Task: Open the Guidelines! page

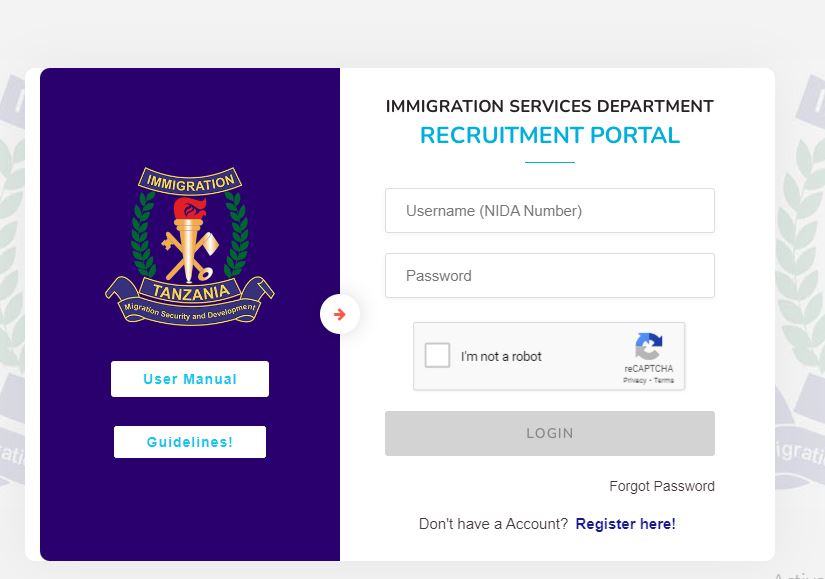Action: pyautogui.click(x=190, y=442)
